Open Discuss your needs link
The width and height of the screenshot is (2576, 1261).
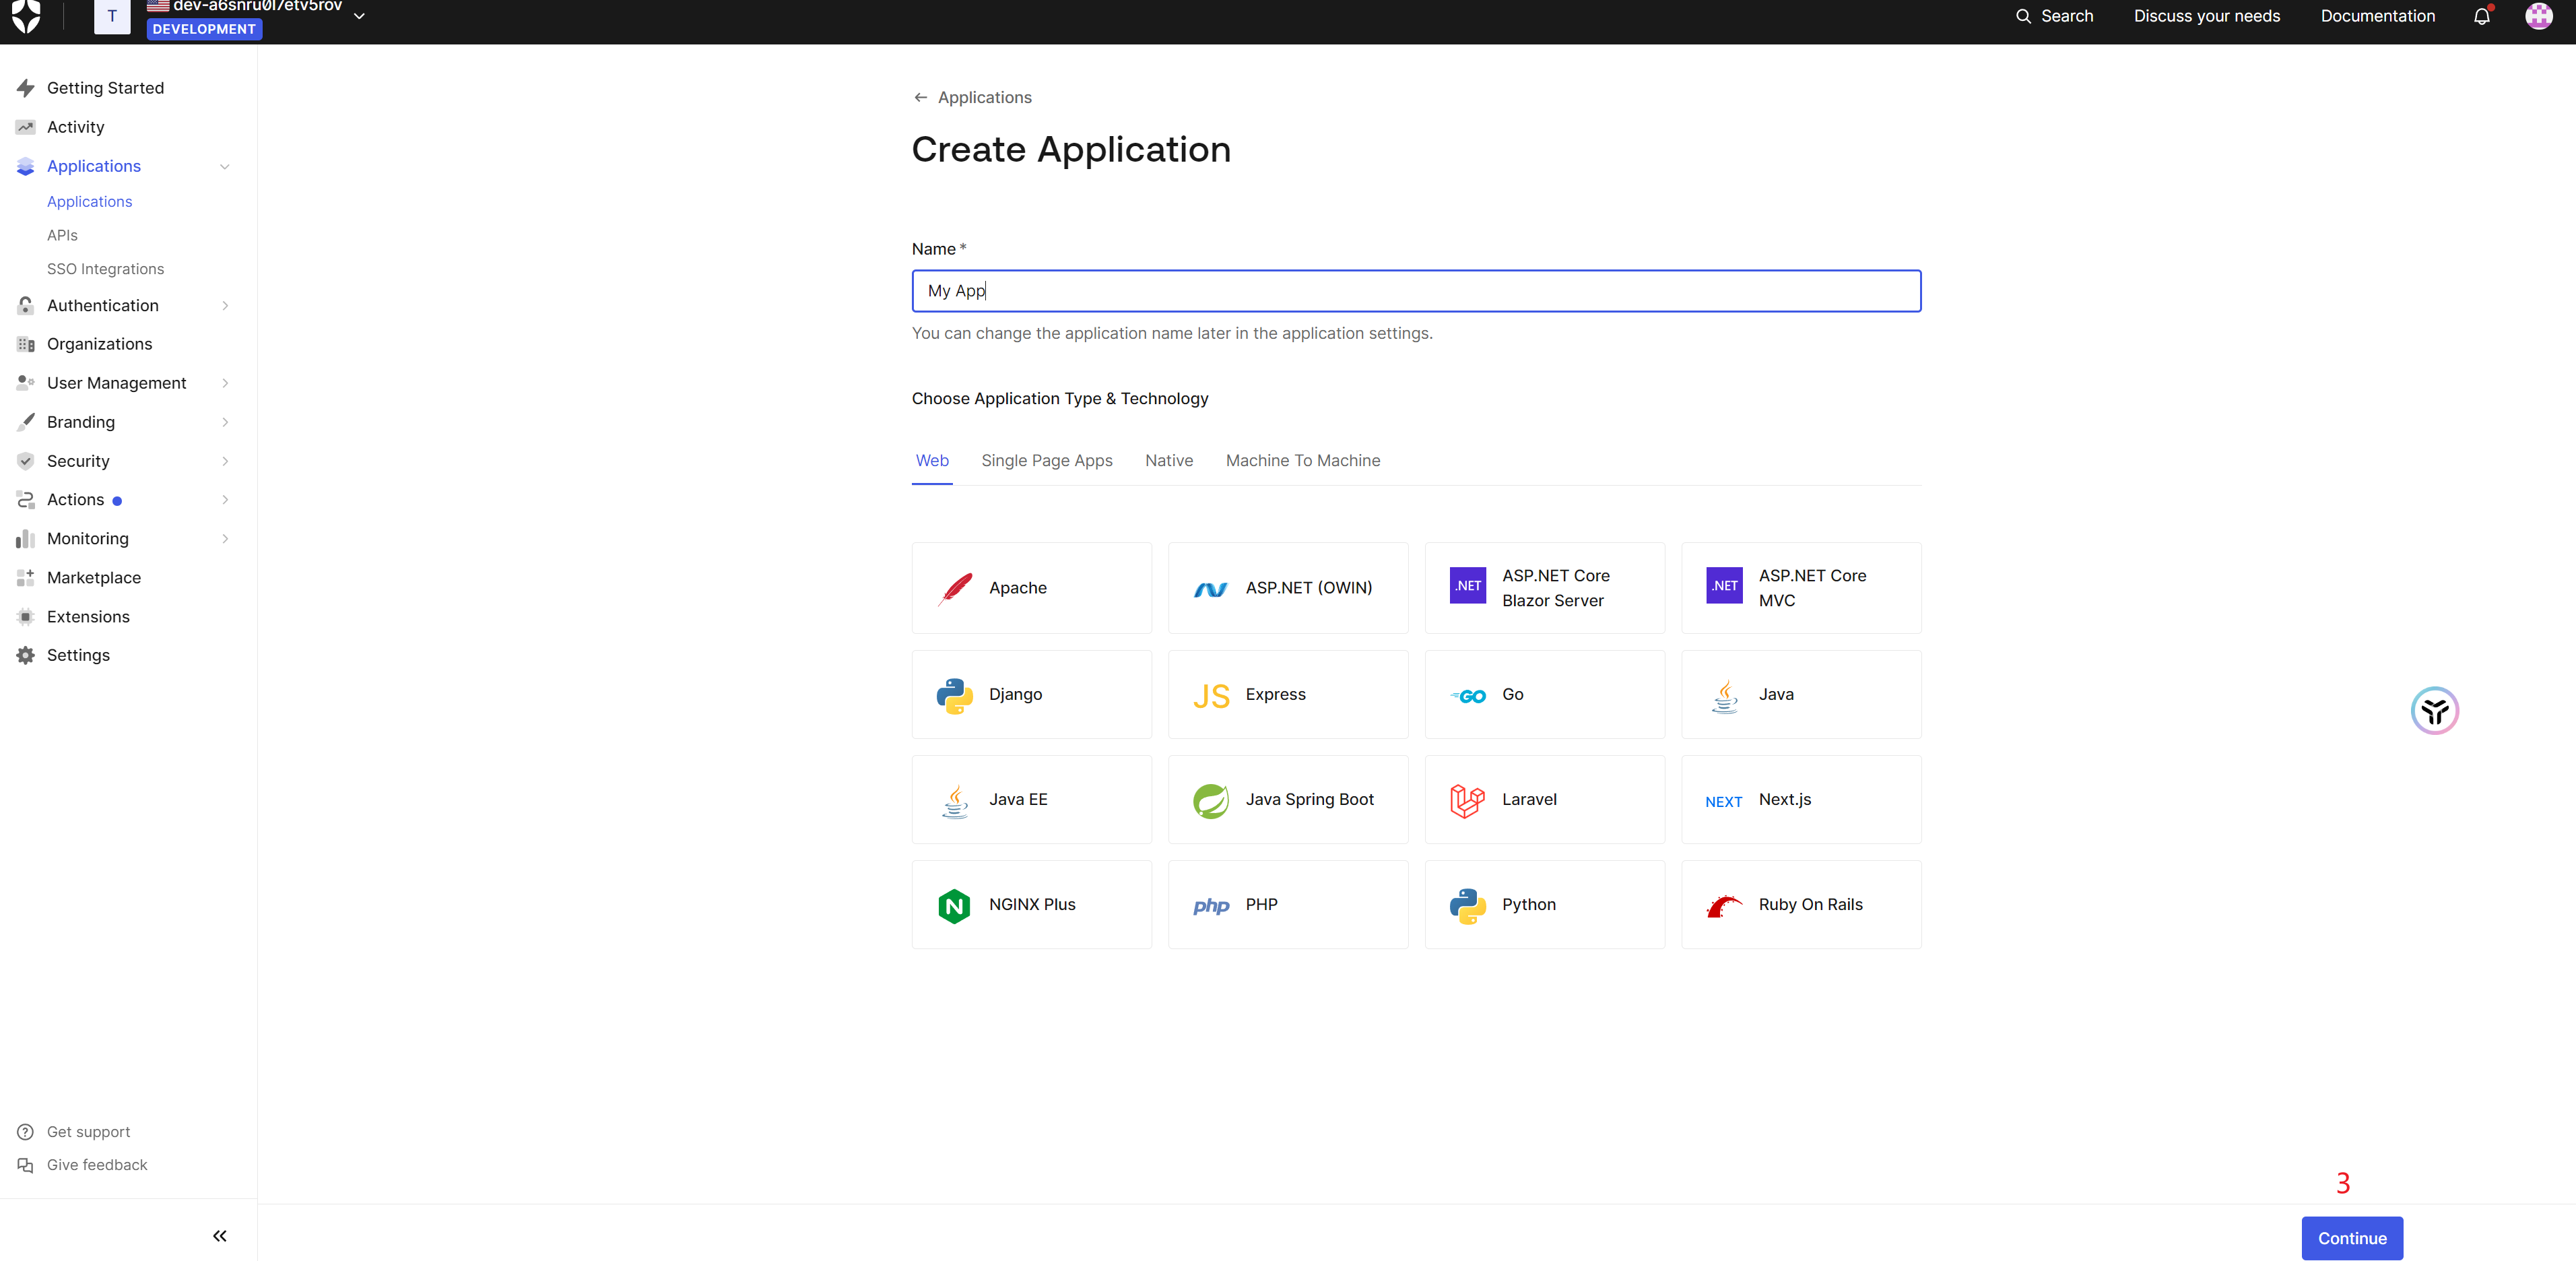pos(2207,16)
